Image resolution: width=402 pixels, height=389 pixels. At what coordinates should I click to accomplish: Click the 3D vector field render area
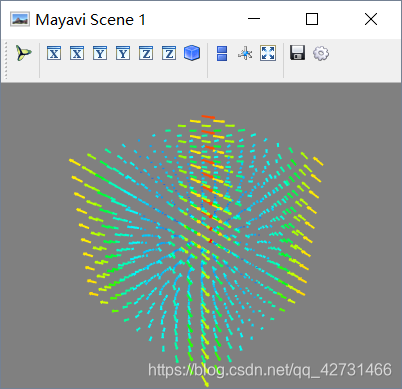(201, 236)
